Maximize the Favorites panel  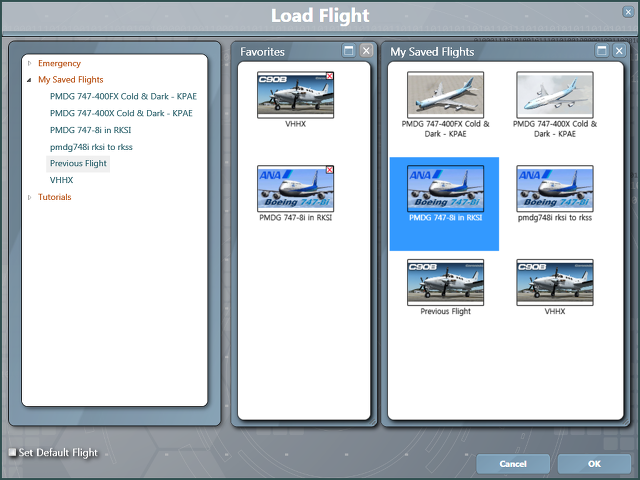(x=349, y=51)
